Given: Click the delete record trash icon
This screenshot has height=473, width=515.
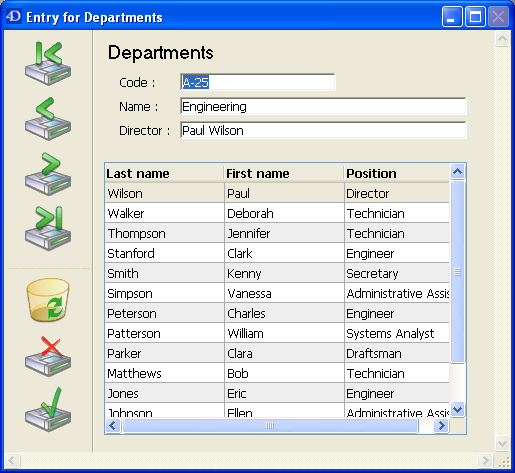Looking at the screenshot, I should (x=48, y=300).
